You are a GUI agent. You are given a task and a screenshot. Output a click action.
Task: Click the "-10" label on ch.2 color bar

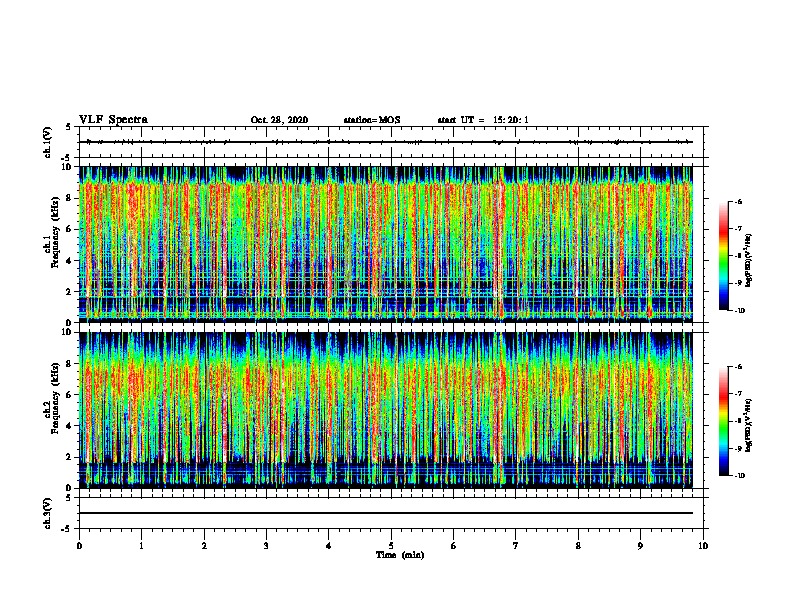pos(739,476)
